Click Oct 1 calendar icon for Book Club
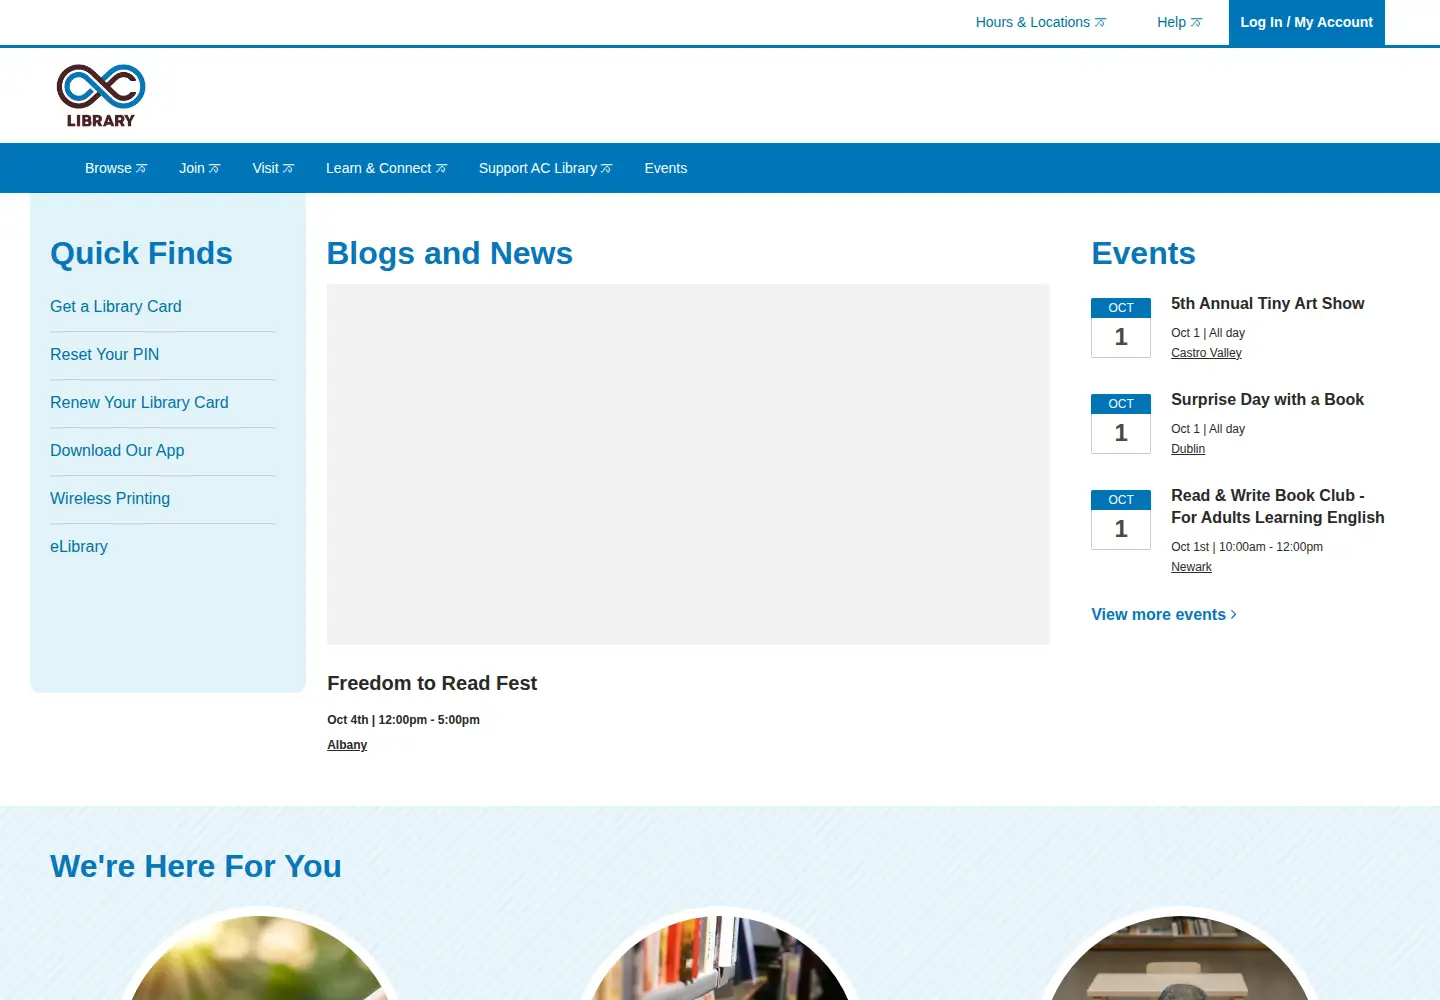This screenshot has height=1000, width=1440. click(x=1121, y=519)
